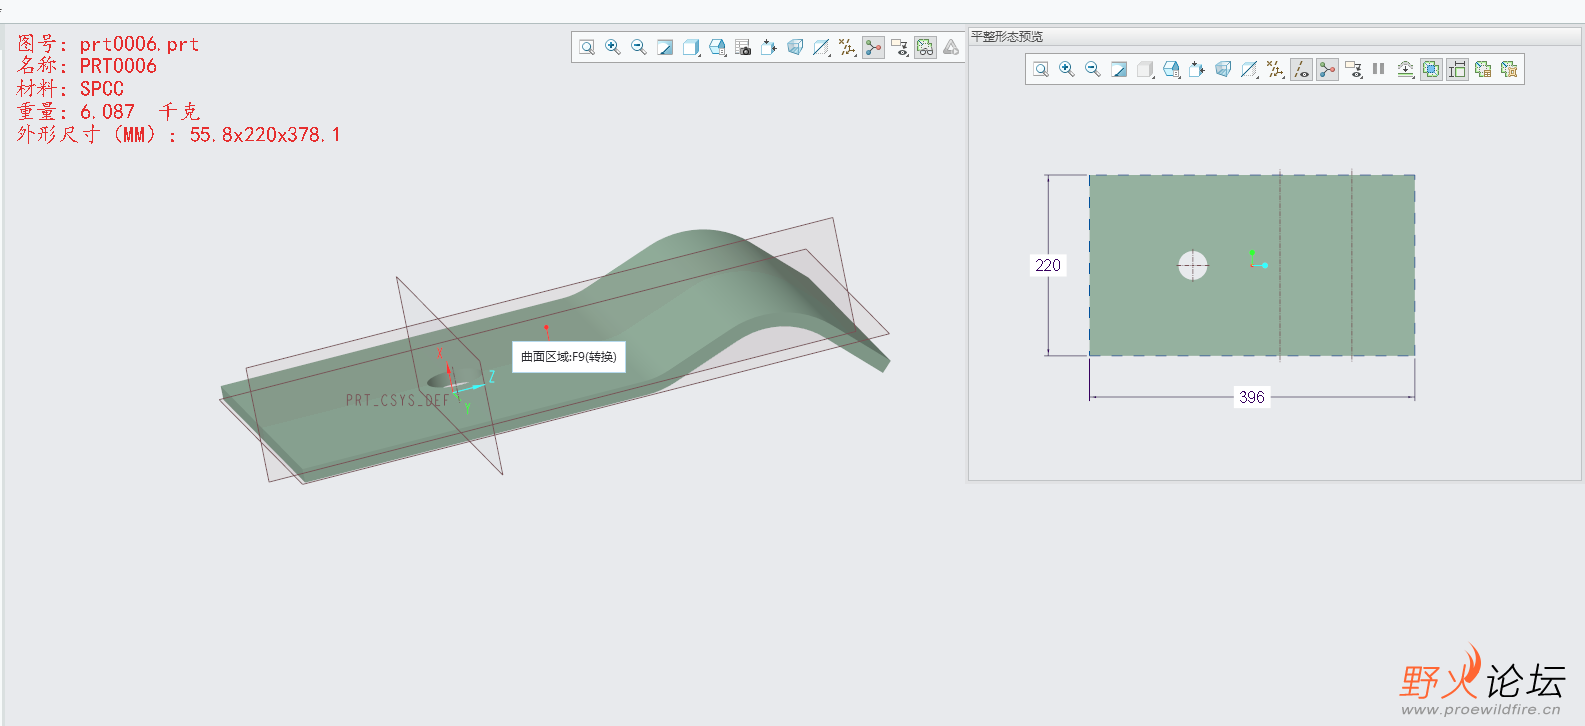Screen dimensions: 1585x726
Task: Toggle bounding box display in preview toolbar
Action: [x=1431, y=69]
